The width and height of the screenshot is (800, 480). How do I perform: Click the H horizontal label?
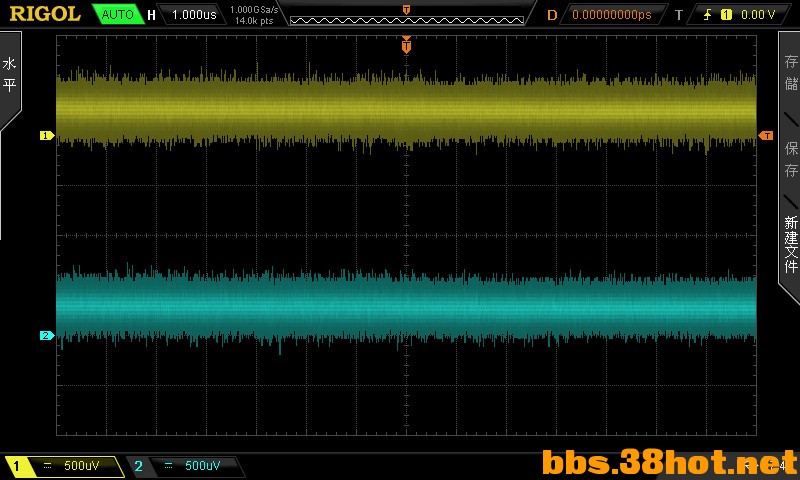pos(151,15)
